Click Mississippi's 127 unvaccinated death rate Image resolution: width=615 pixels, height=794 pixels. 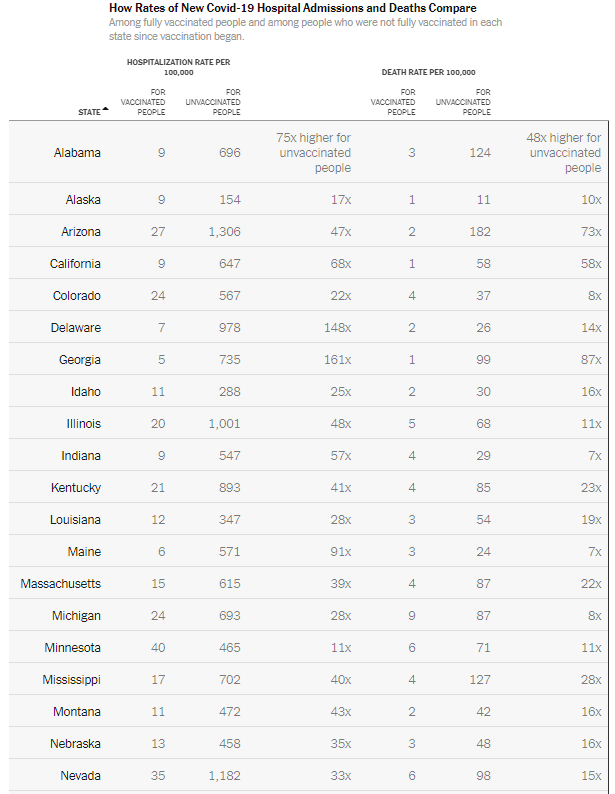480,679
